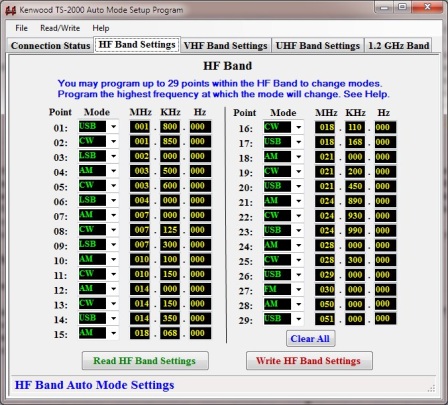448x405 pixels.
Task: Click KHz field 300 of point 09
Action: coord(170,244)
